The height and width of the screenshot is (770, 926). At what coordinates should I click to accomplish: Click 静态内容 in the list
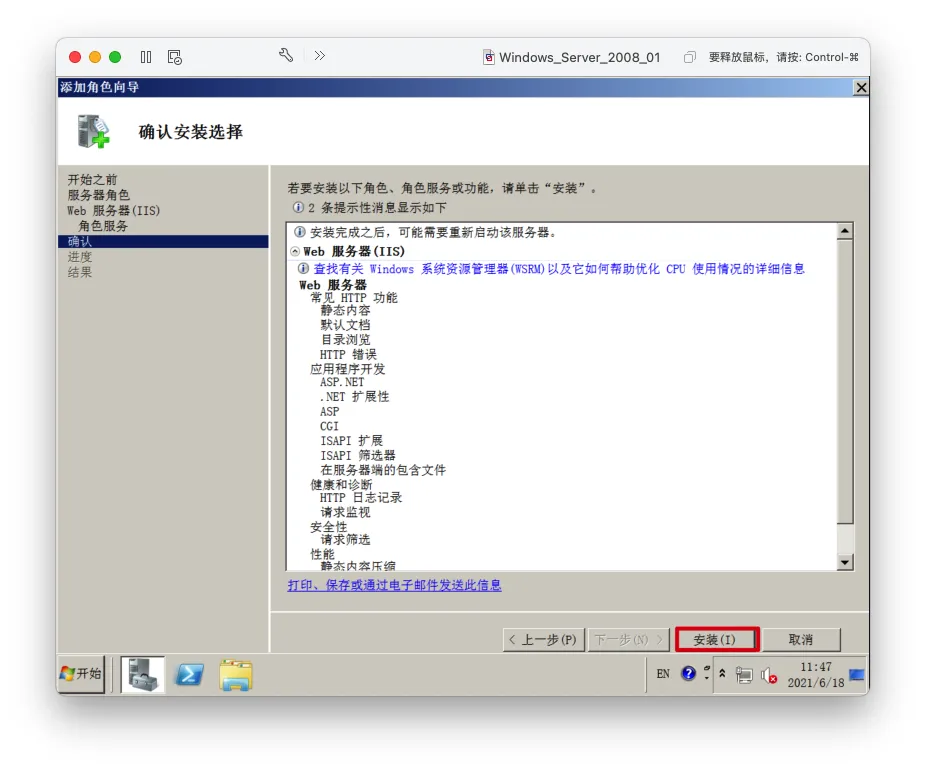tap(345, 311)
